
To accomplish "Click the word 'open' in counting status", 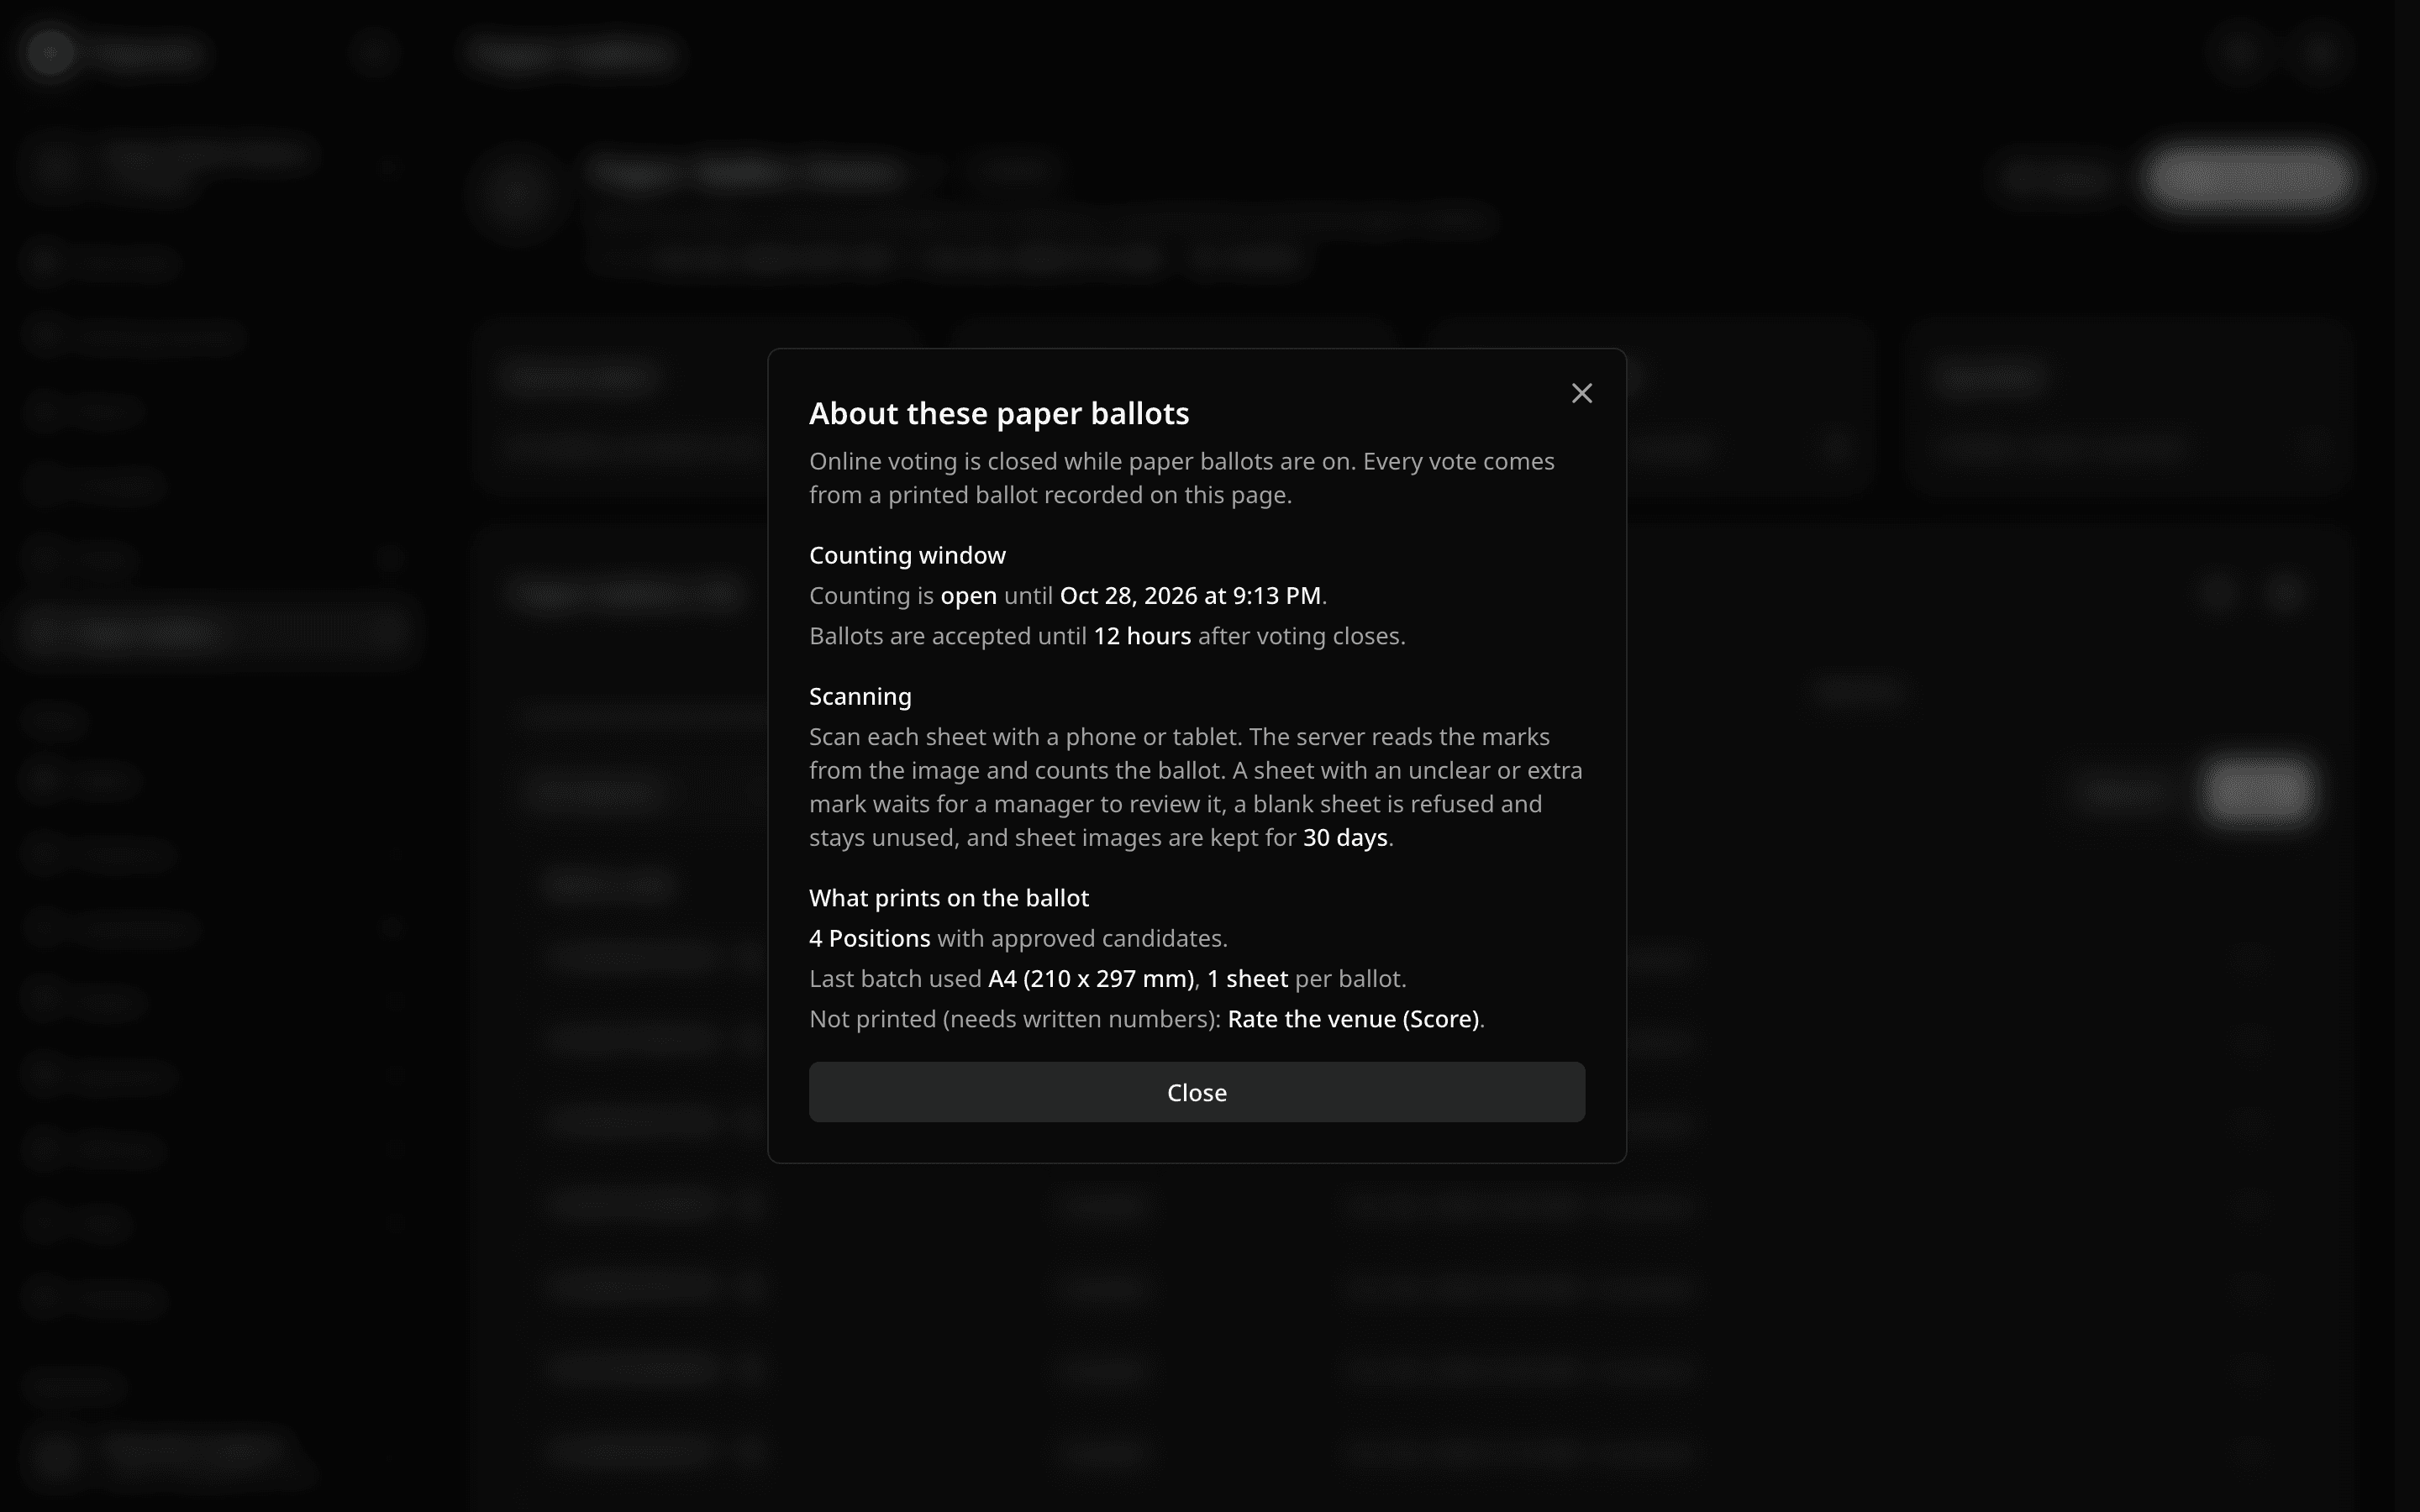I will pos(968,596).
